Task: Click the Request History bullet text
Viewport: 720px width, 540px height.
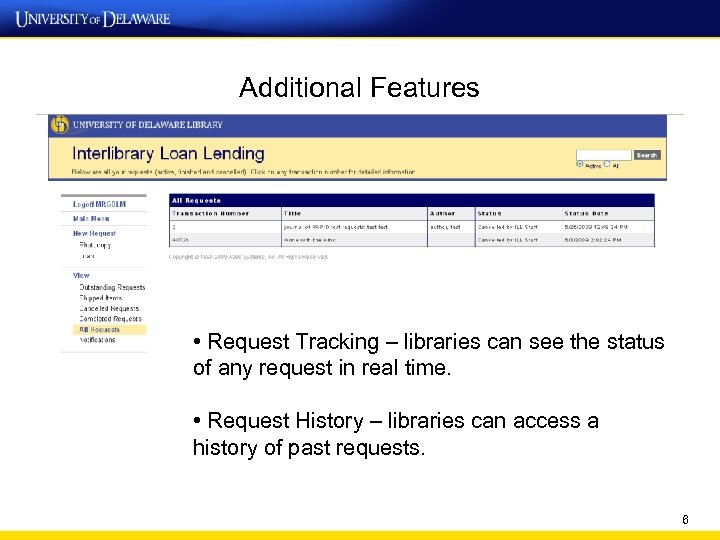Action: click(x=396, y=434)
